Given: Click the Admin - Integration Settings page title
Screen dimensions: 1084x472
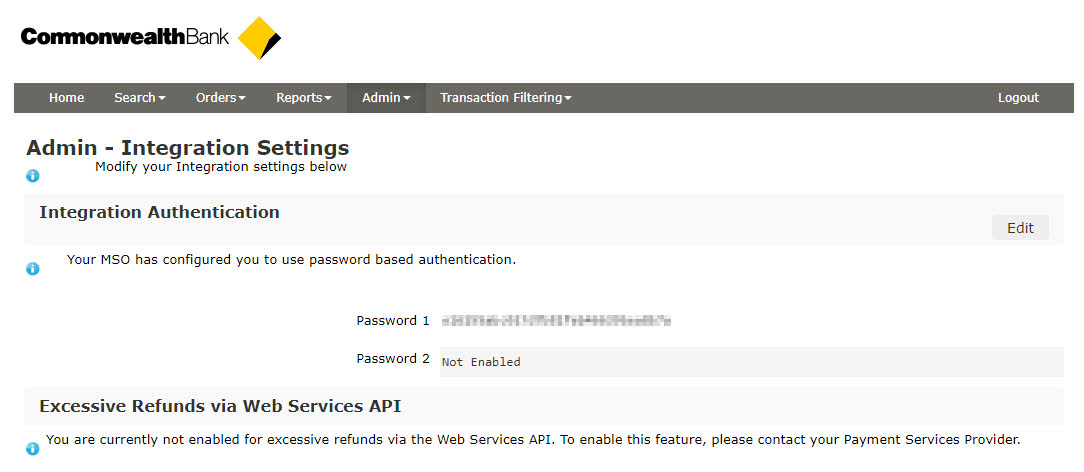Looking at the screenshot, I should tap(187, 148).
